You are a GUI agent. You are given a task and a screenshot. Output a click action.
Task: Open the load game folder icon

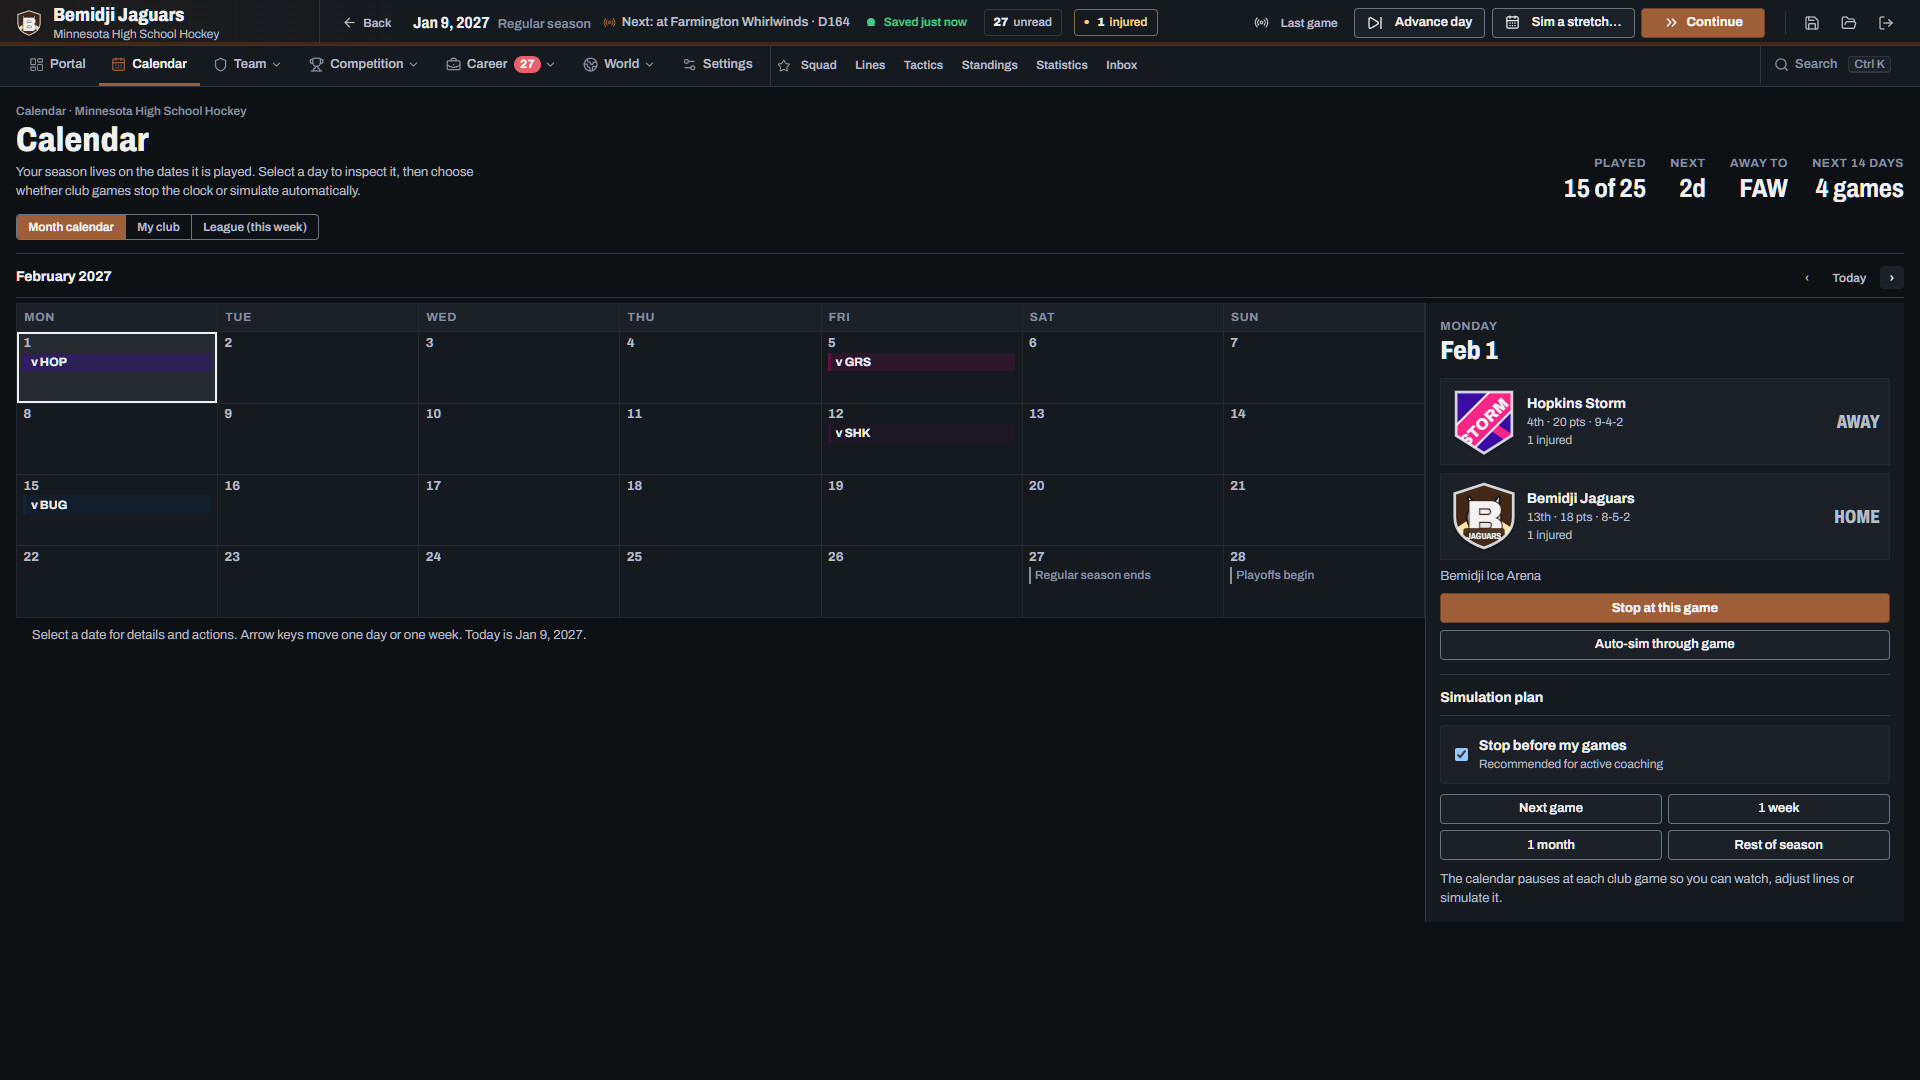1849,23
